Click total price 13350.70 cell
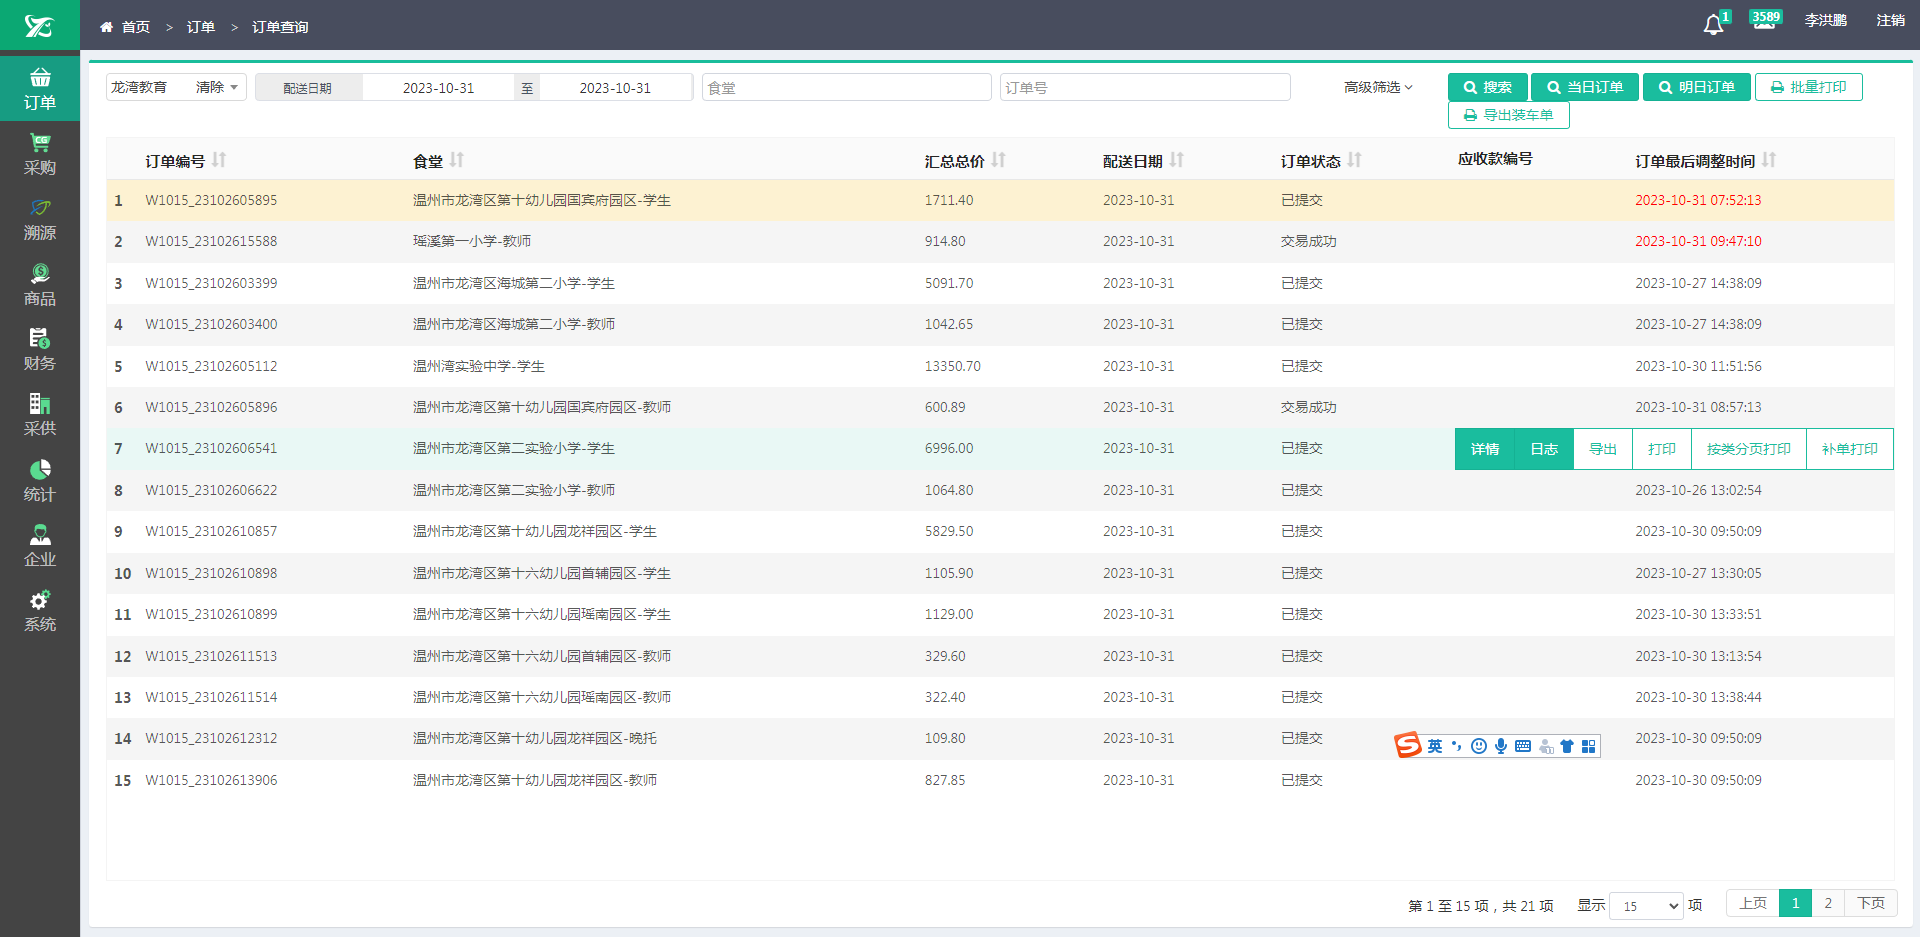 pyautogui.click(x=953, y=366)
